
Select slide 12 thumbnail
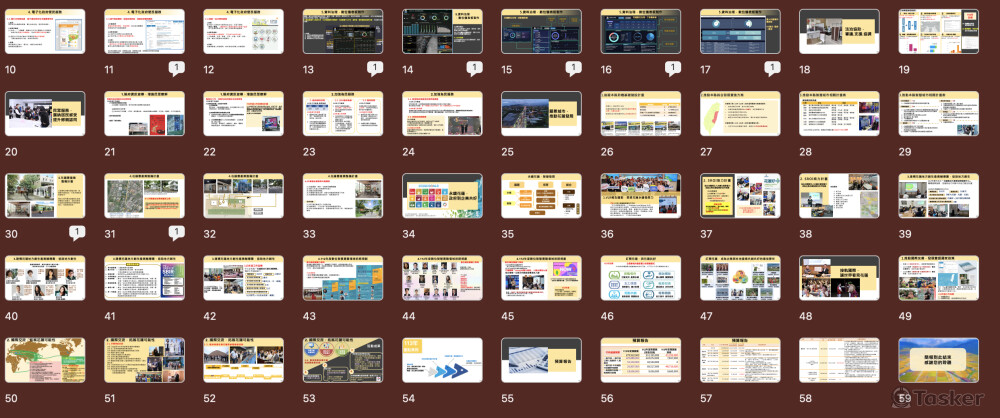[243, 32]
